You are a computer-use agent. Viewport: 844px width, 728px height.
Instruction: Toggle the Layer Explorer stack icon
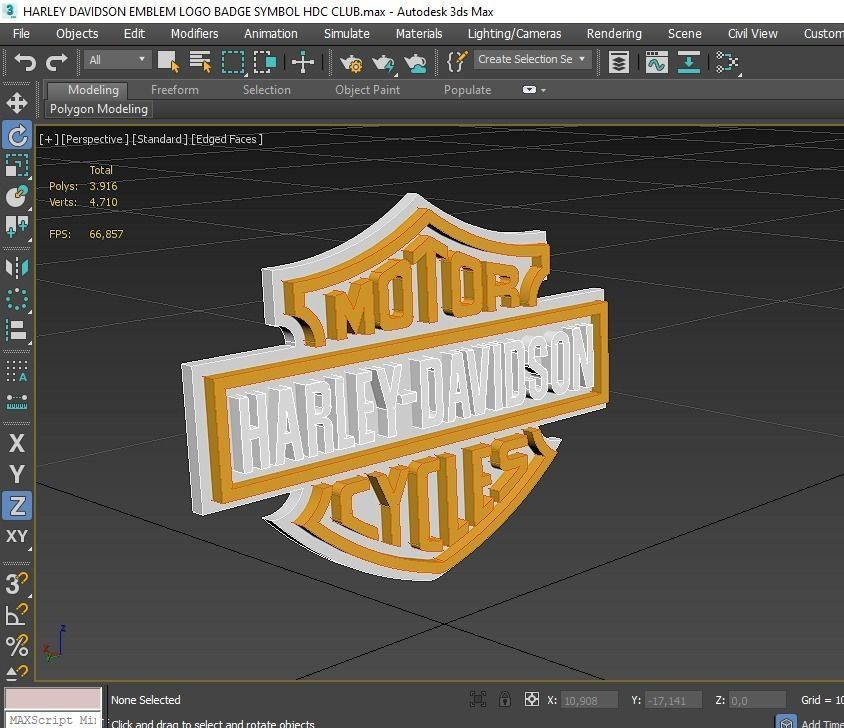(x=618, y=62)
